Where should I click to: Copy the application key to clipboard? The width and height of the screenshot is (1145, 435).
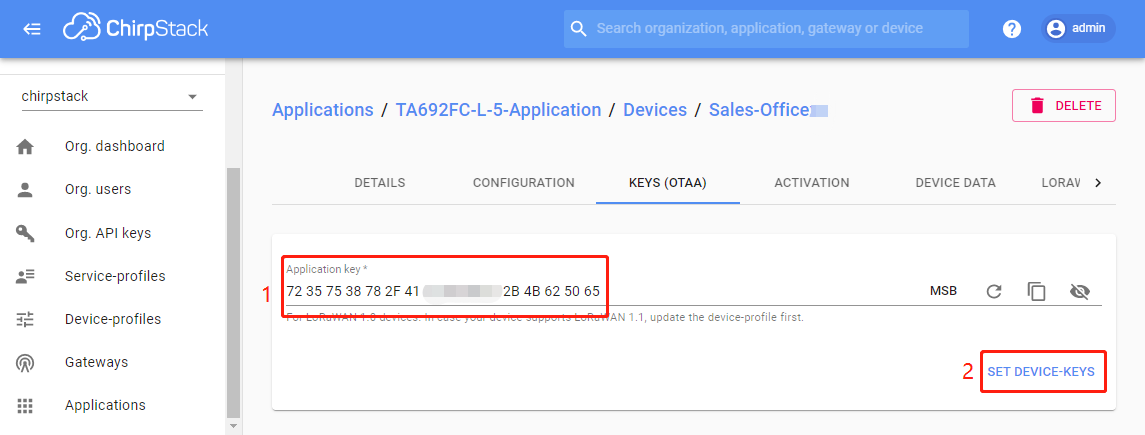coord(1036,292)
